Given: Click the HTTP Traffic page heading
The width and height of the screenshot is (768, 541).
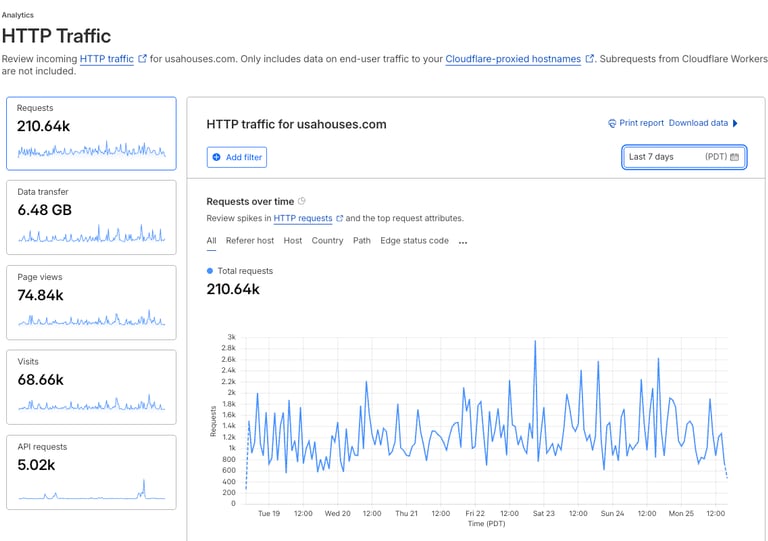Looking at the screenshot, I should click(56, 36).
